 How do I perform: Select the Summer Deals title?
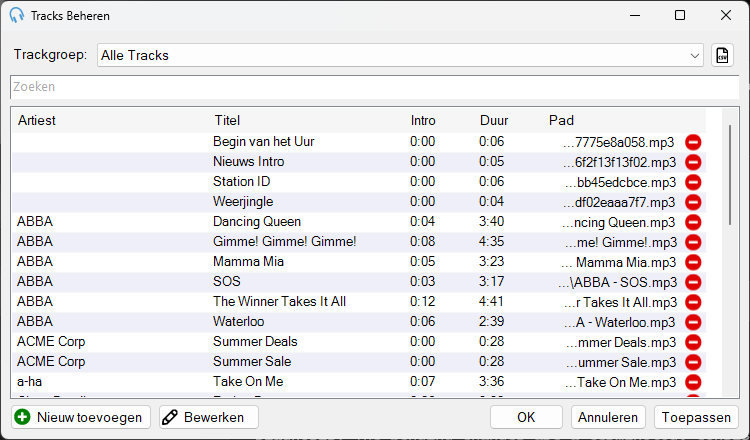[255, 342]
